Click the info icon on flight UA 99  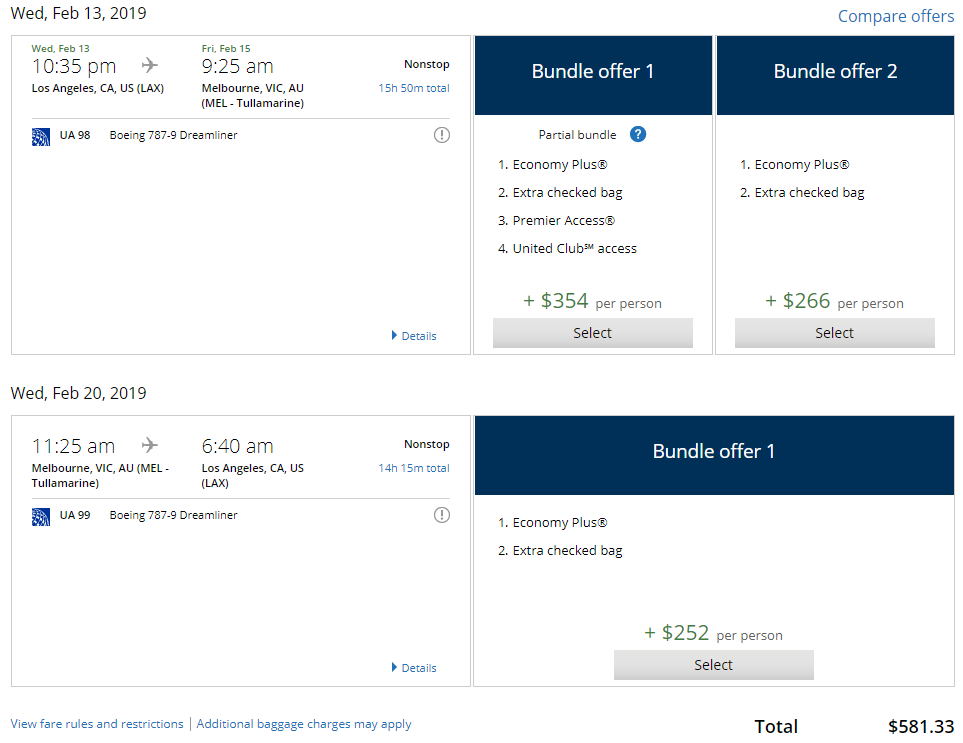pyautogui.click(x=442, y=515)
